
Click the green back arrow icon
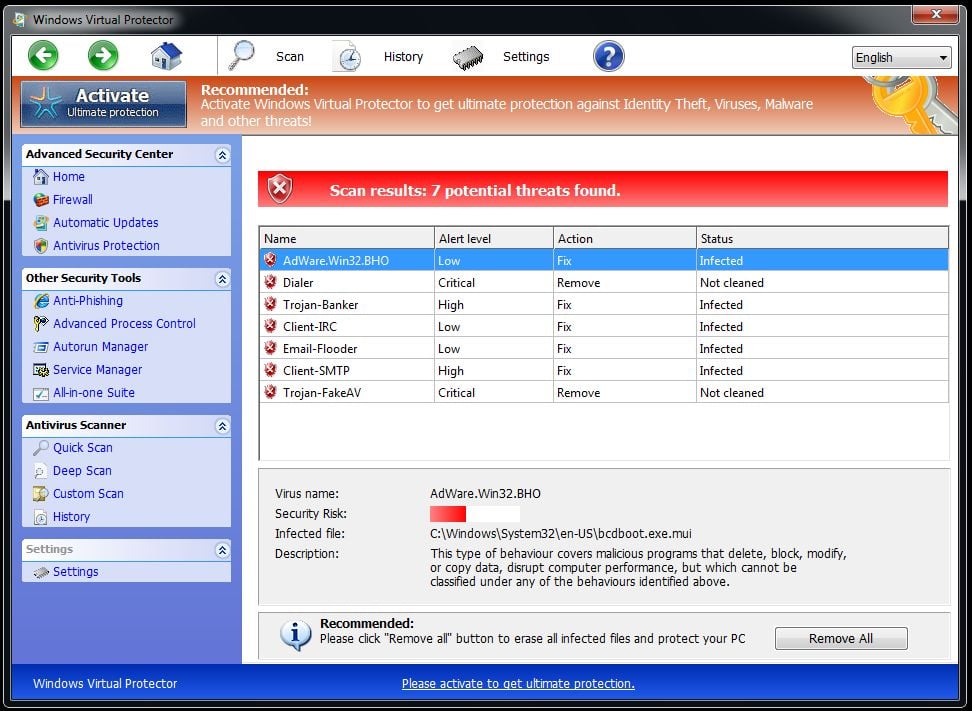[x=43, y=56]
